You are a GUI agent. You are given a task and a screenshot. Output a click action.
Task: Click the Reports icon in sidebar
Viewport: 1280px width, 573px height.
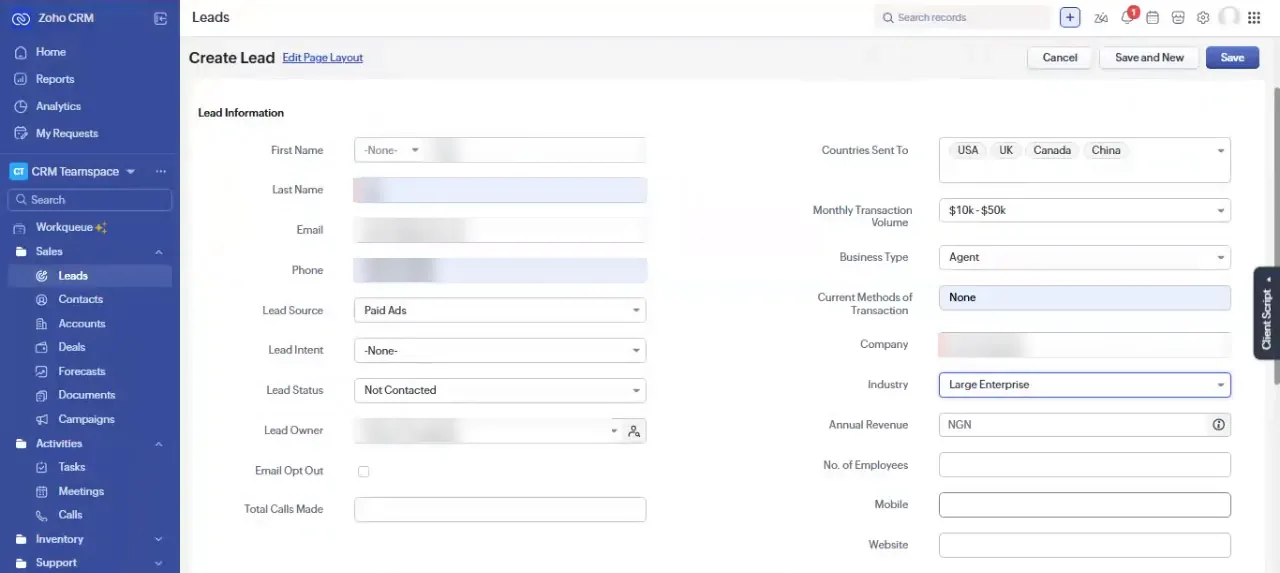point(20,79)
